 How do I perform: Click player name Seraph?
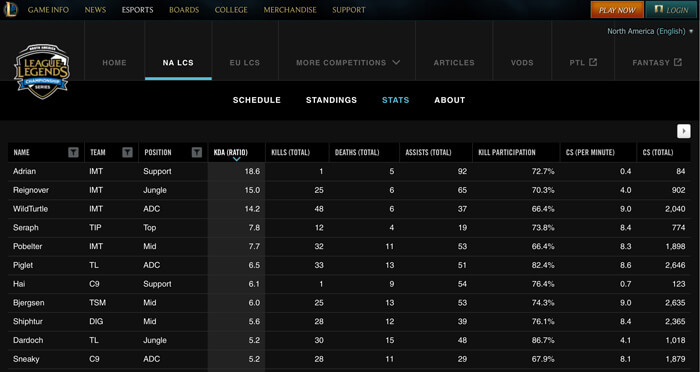point(26,227)
